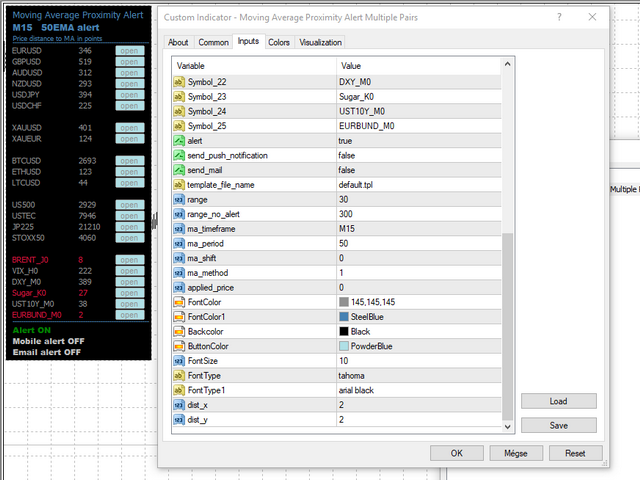The image size is (640, 480).
Task: Edit the ma_timeframe value M15
Action: point(419,229)
